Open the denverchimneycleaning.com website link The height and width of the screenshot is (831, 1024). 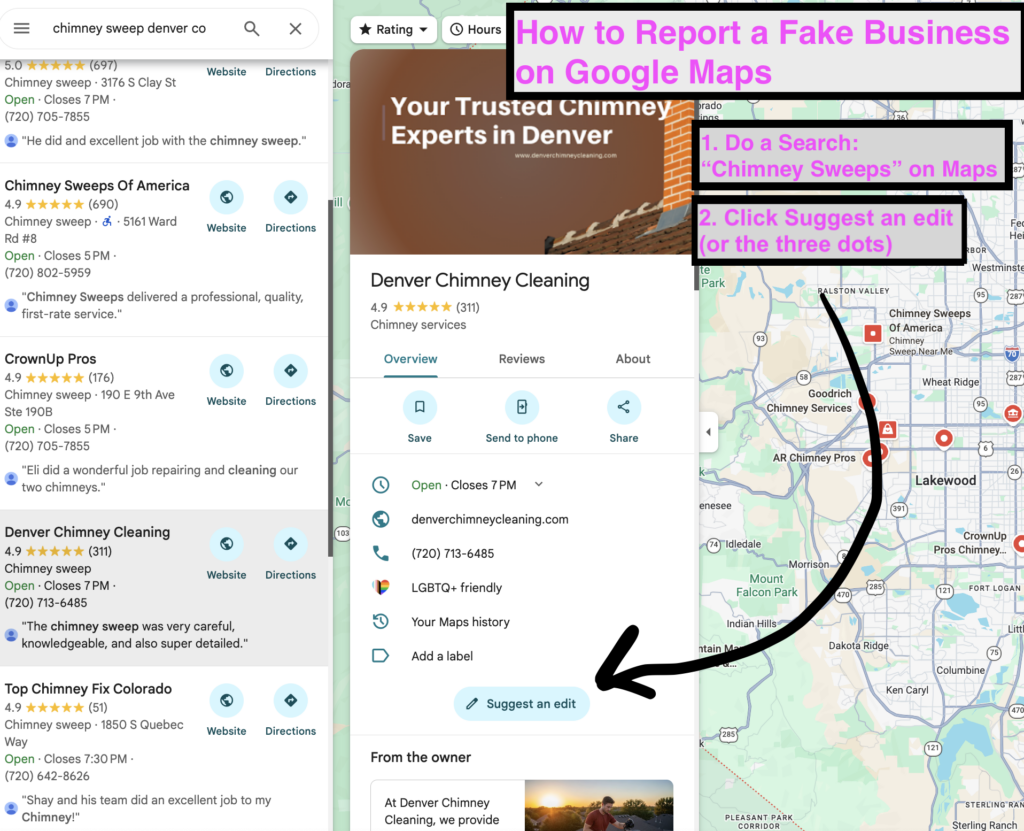pos(489,519)
